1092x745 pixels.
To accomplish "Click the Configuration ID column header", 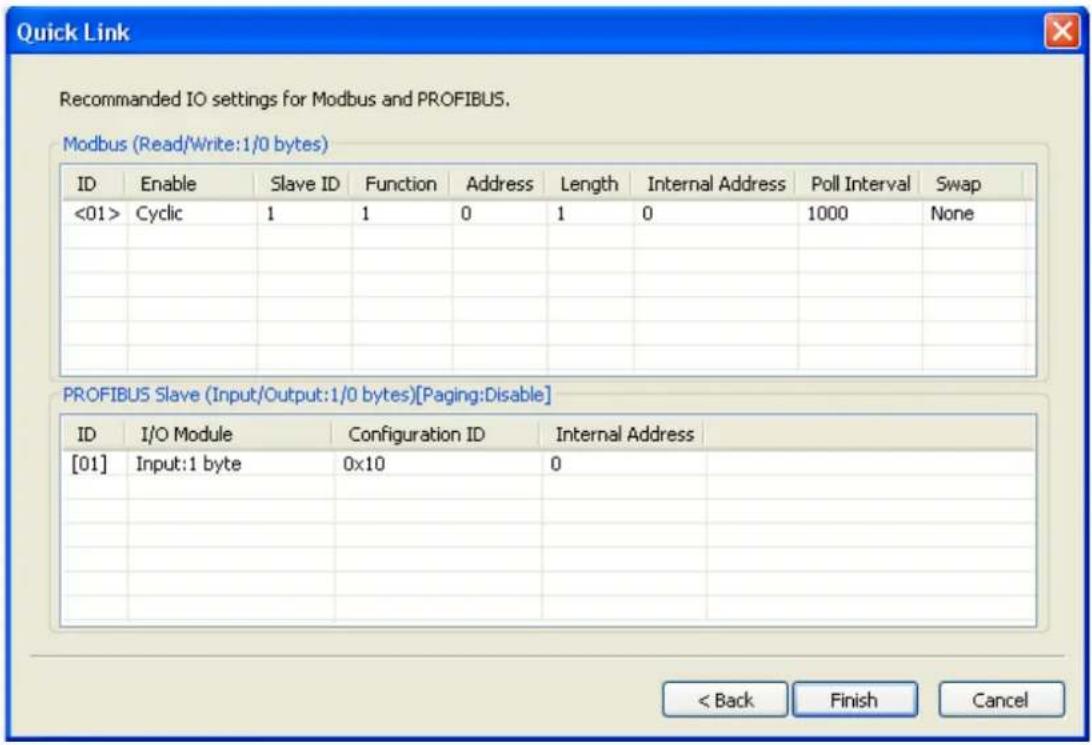I will [435, 434].
